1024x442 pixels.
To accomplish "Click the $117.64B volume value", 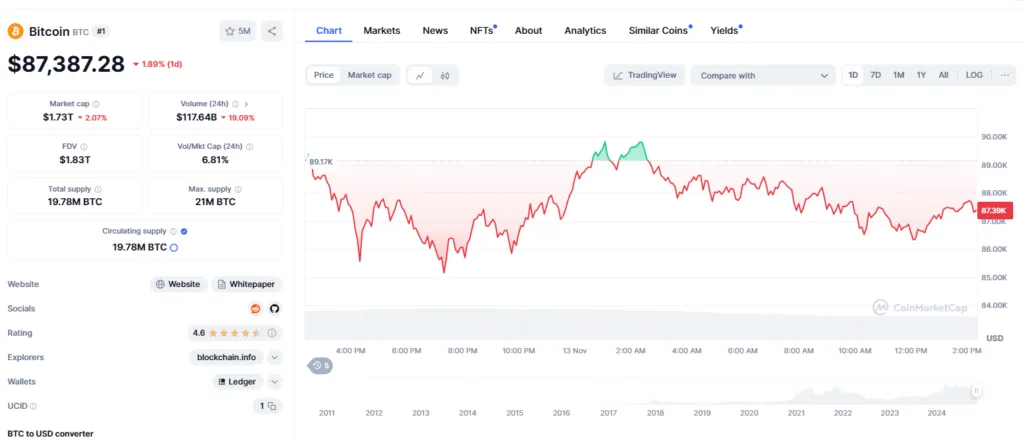I will tap(197, 118).
